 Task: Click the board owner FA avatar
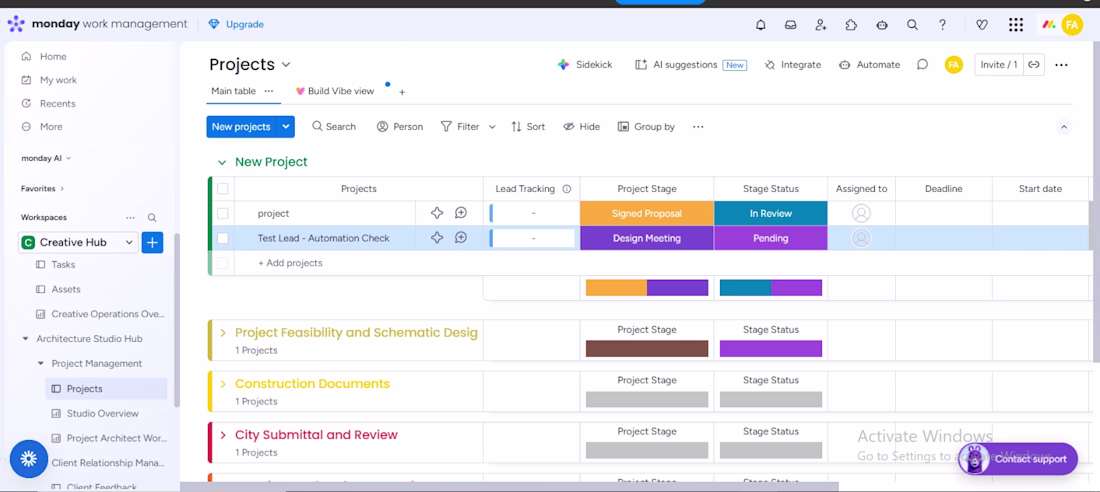(953, 65)
